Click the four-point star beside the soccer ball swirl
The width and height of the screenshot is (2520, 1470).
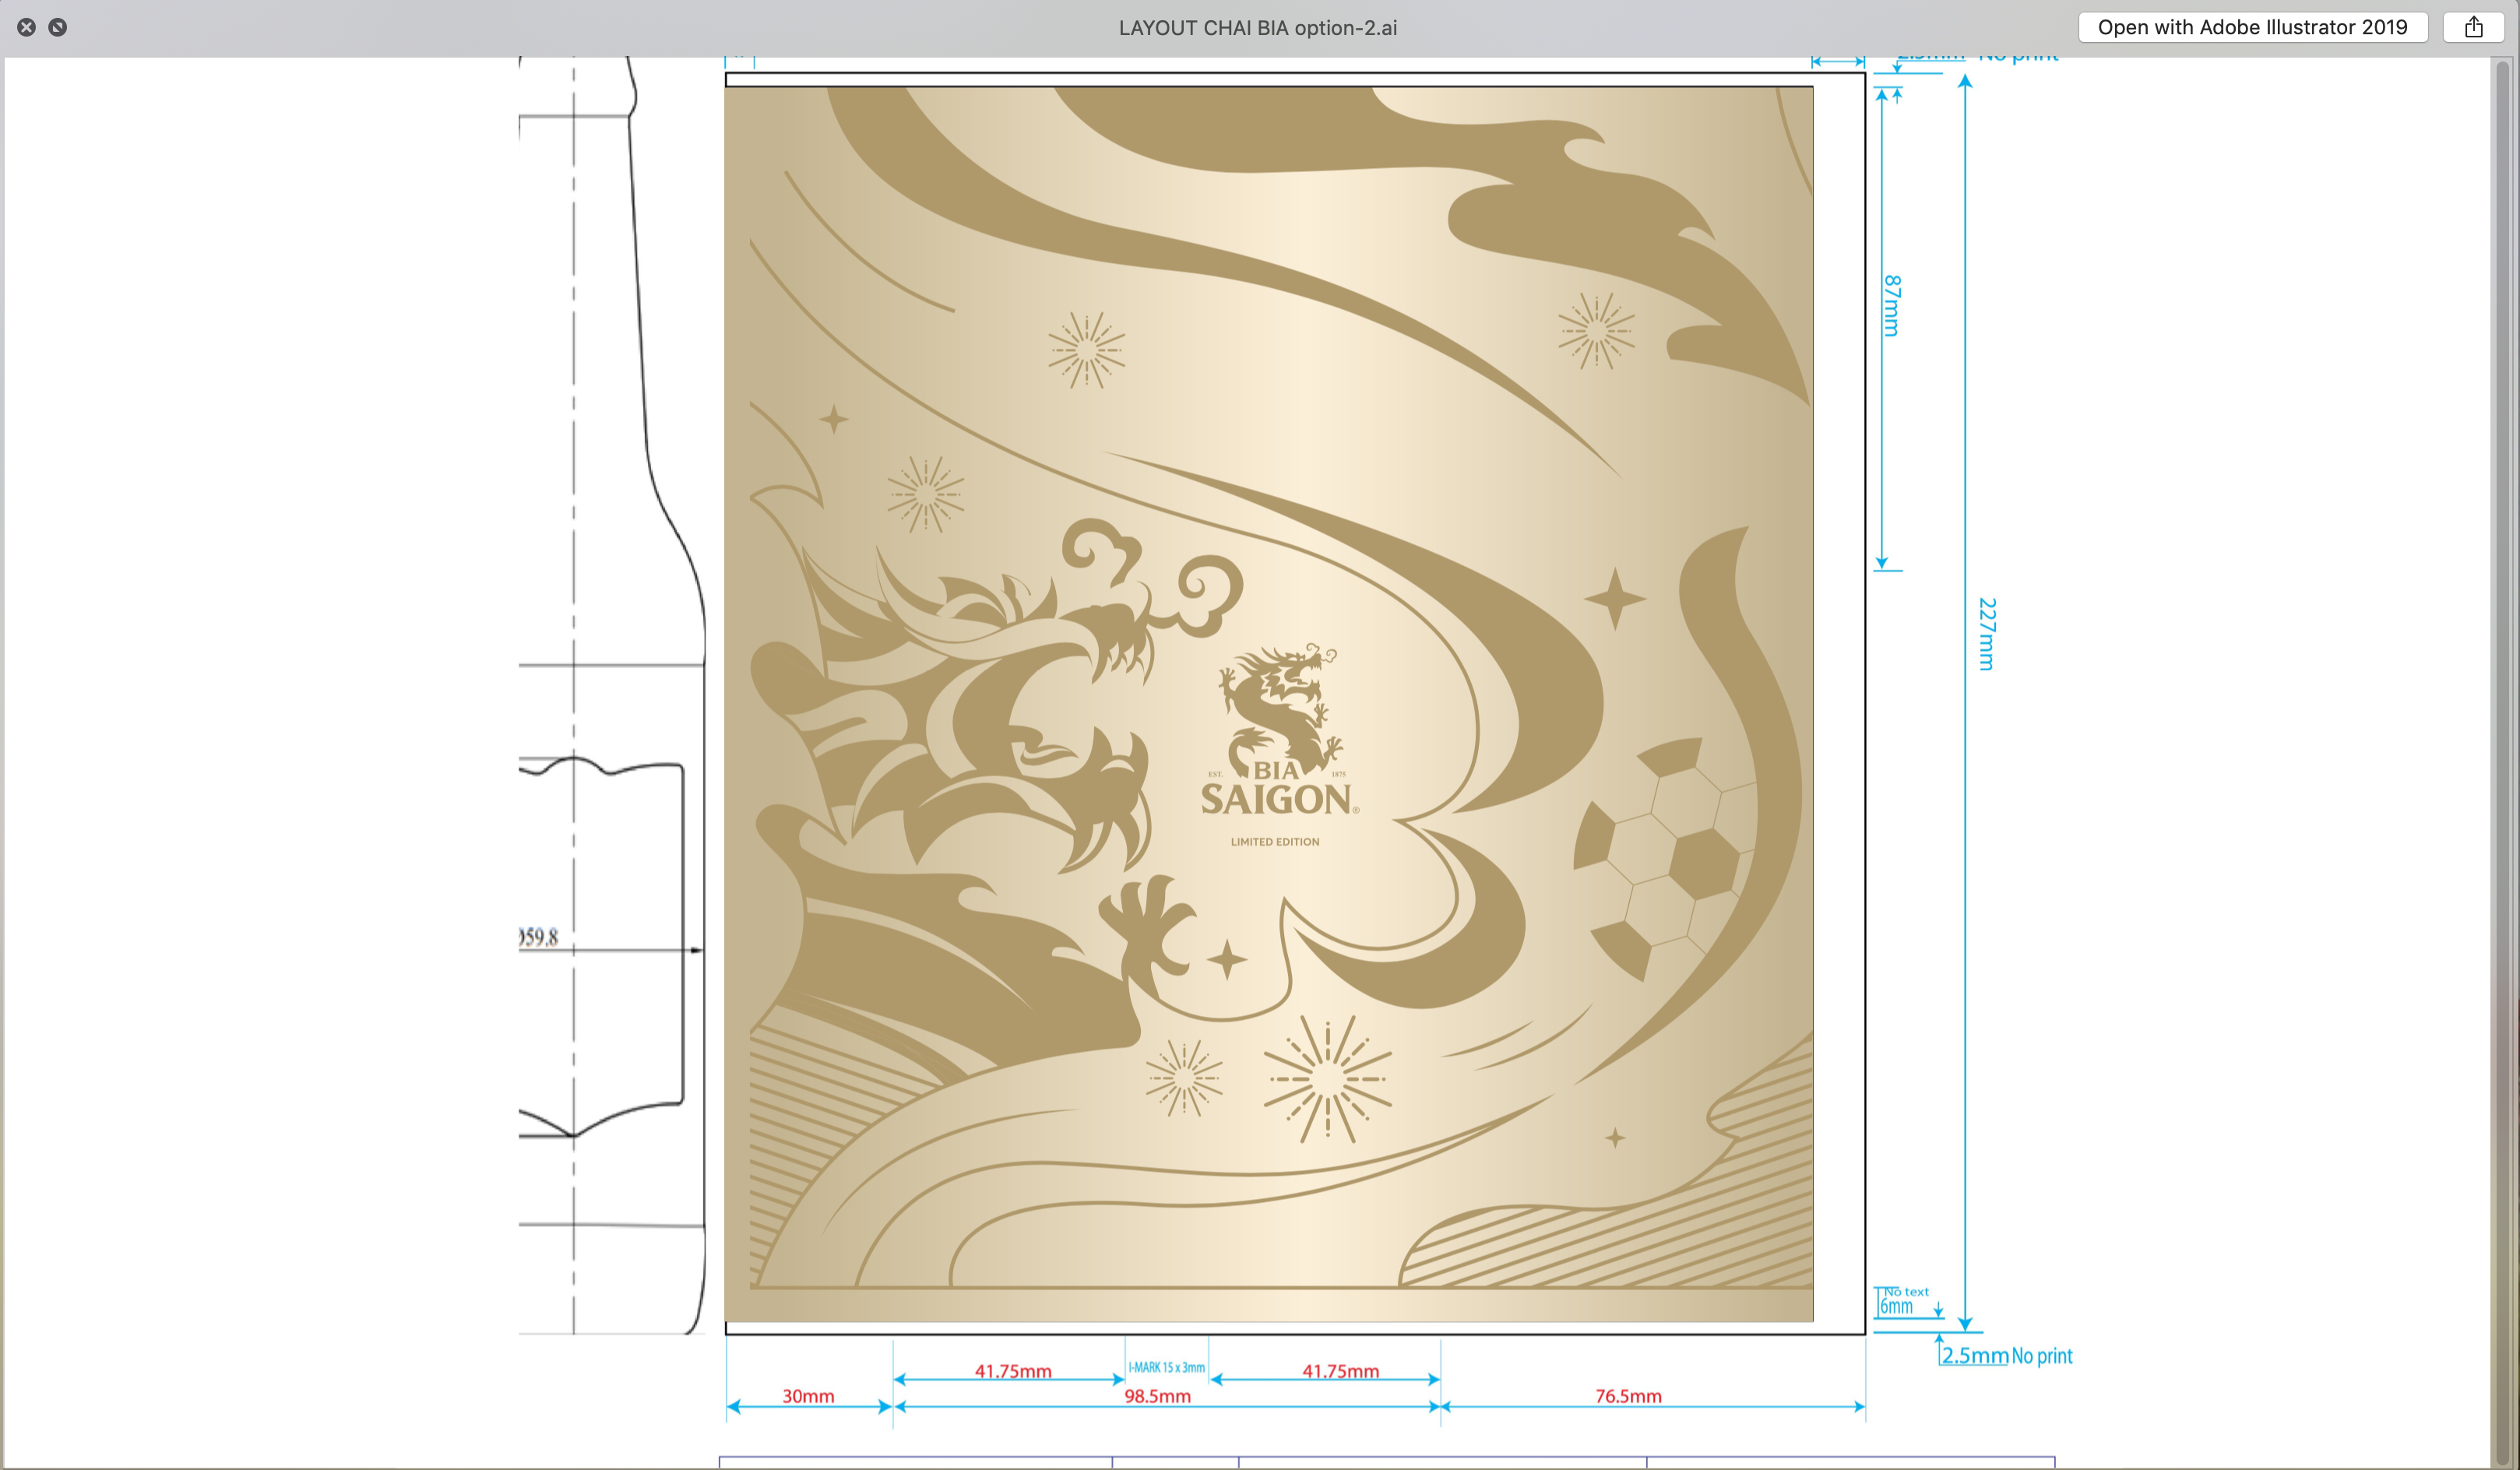1614,599
